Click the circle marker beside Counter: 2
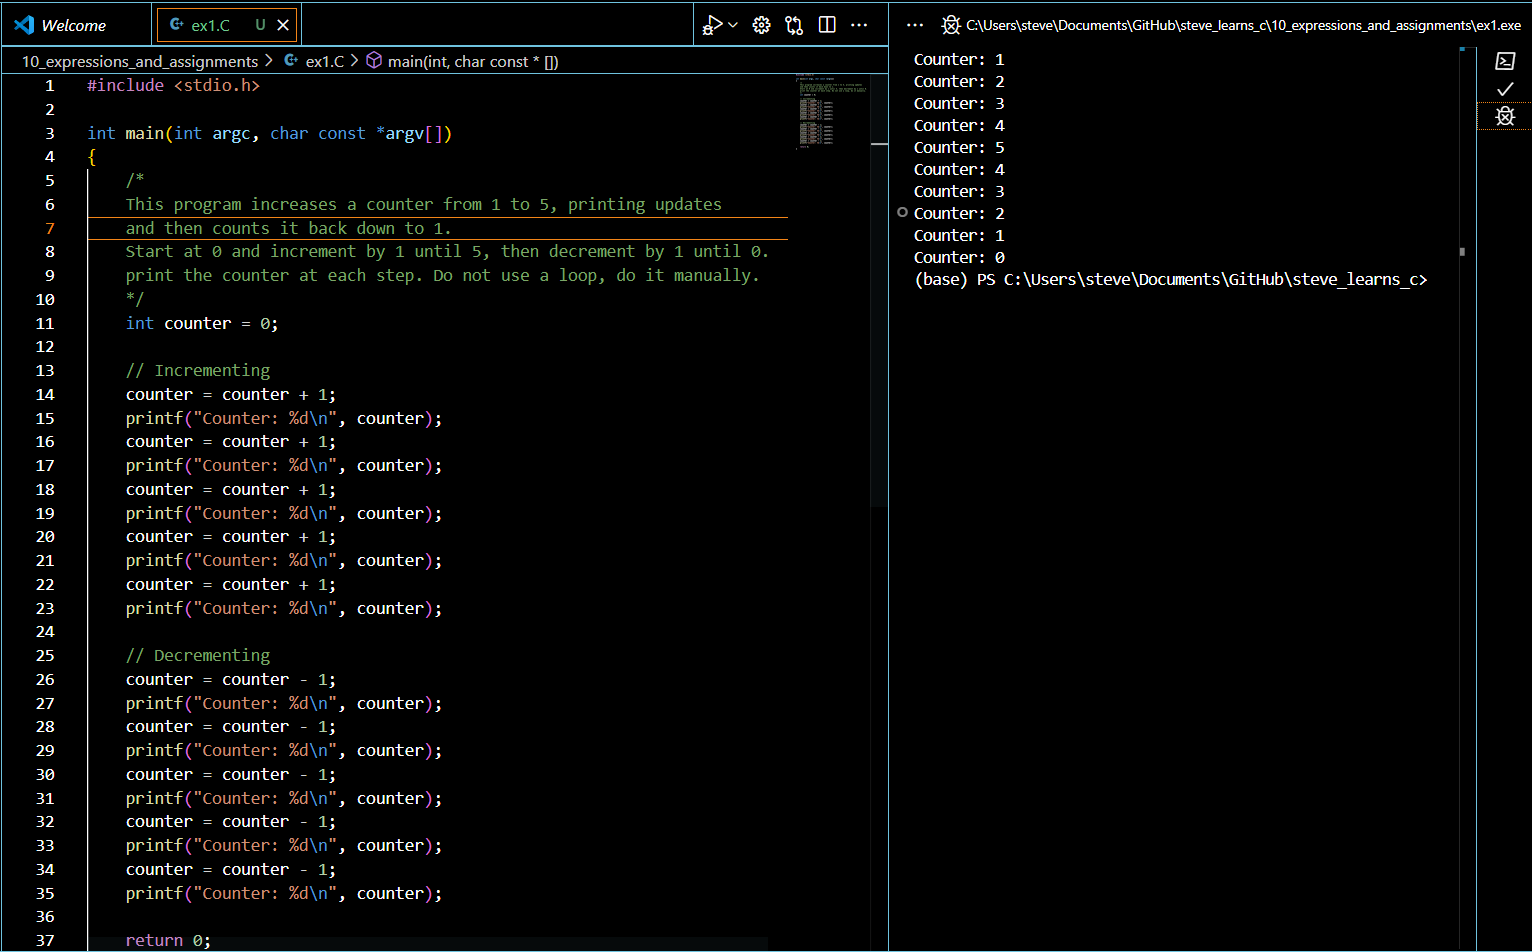The image size is (1532, 952). pos(903,213)
